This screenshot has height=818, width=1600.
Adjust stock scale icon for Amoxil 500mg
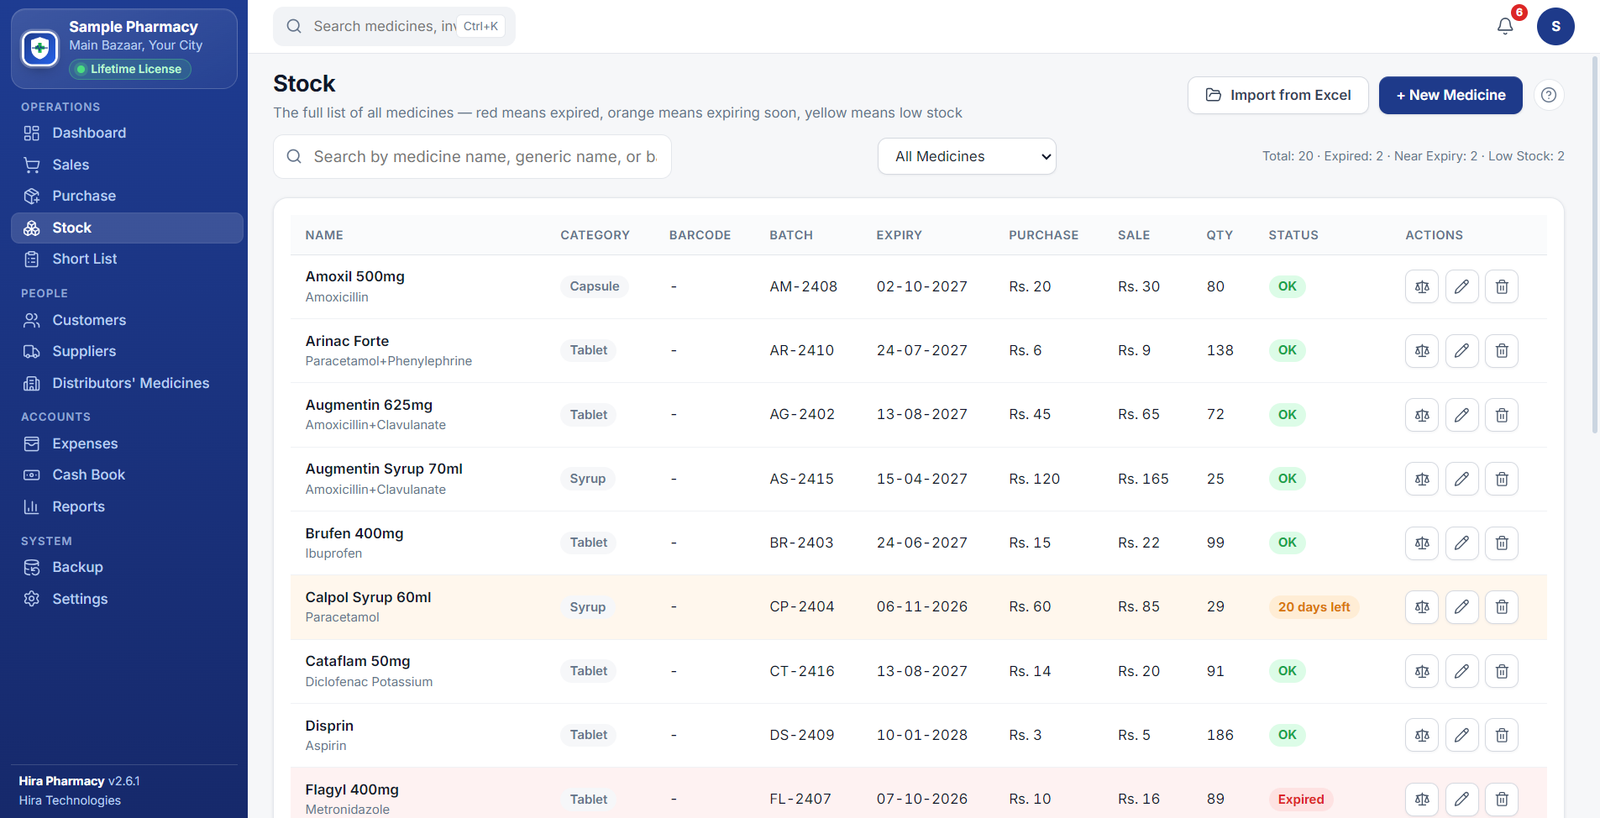click(x=1422, y=287)
